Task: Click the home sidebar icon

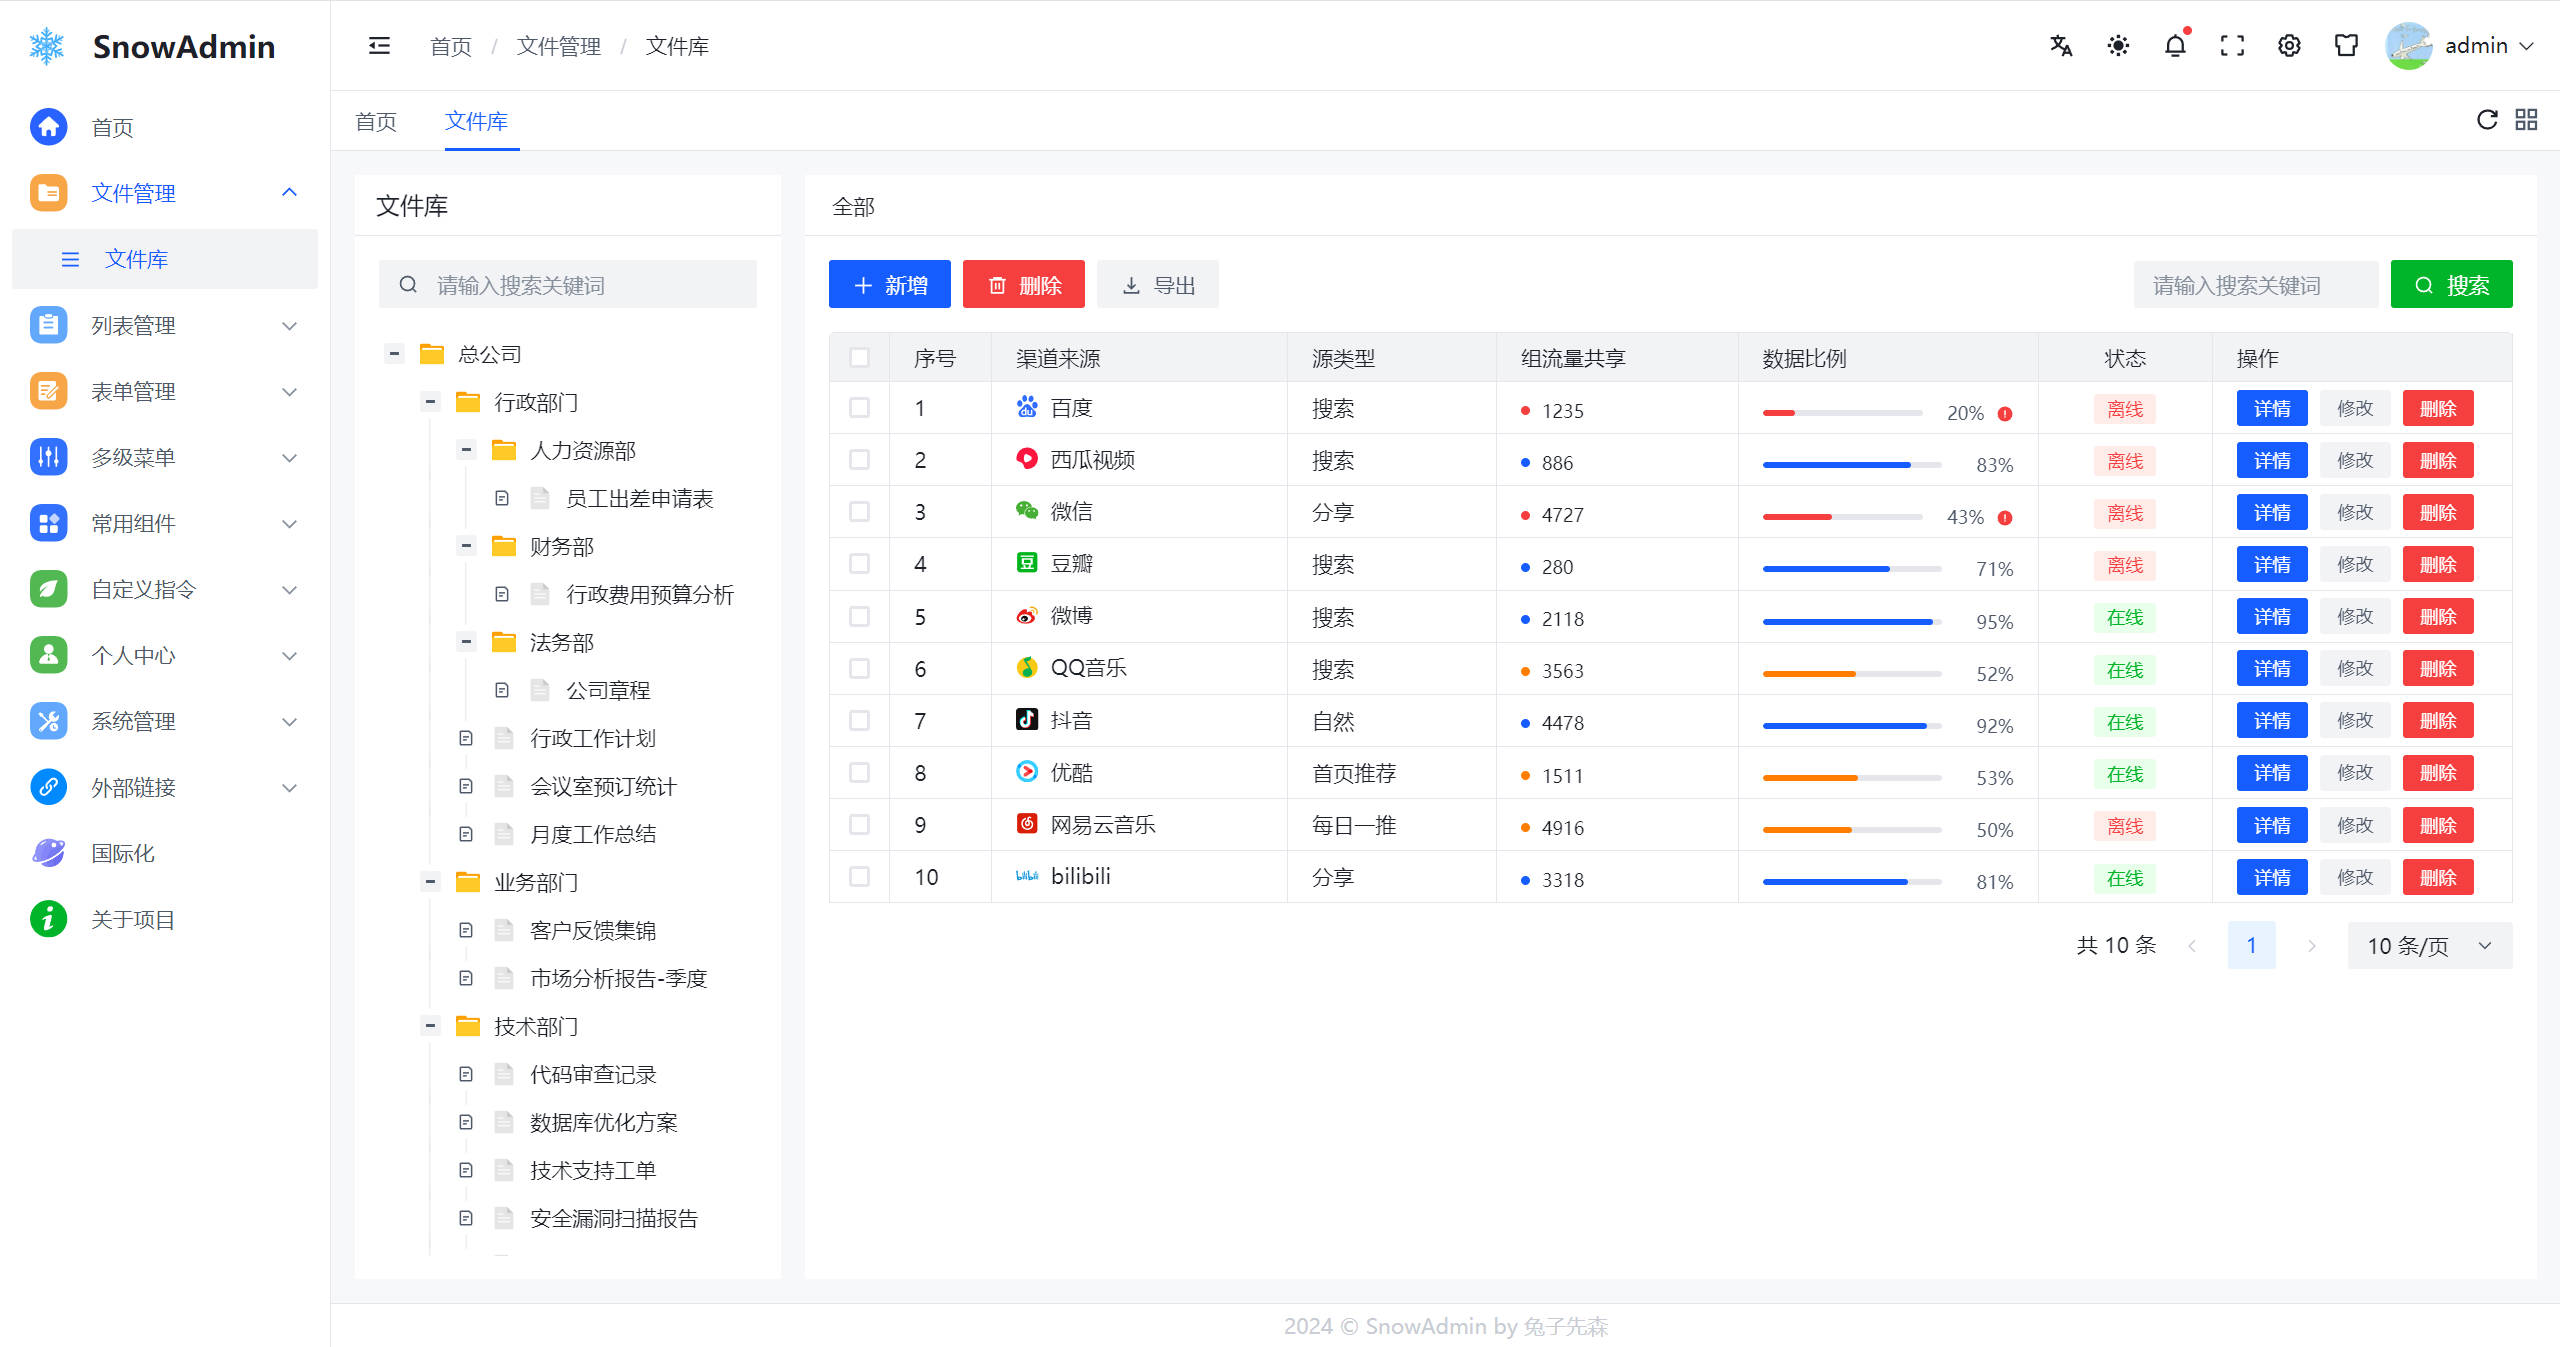Action: (x=48, y=127)
